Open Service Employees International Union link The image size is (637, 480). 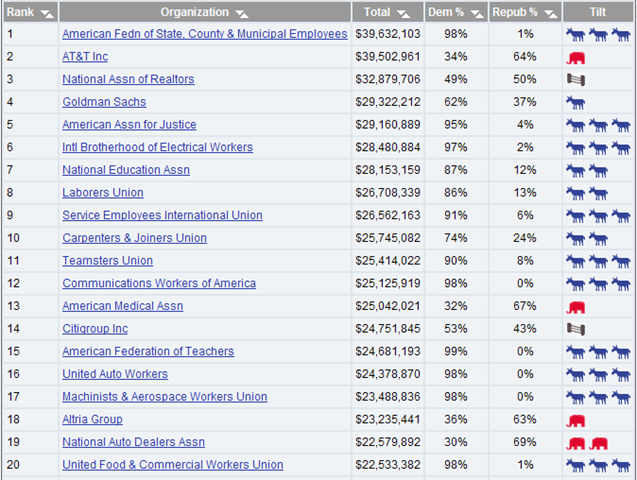[162, 216]
